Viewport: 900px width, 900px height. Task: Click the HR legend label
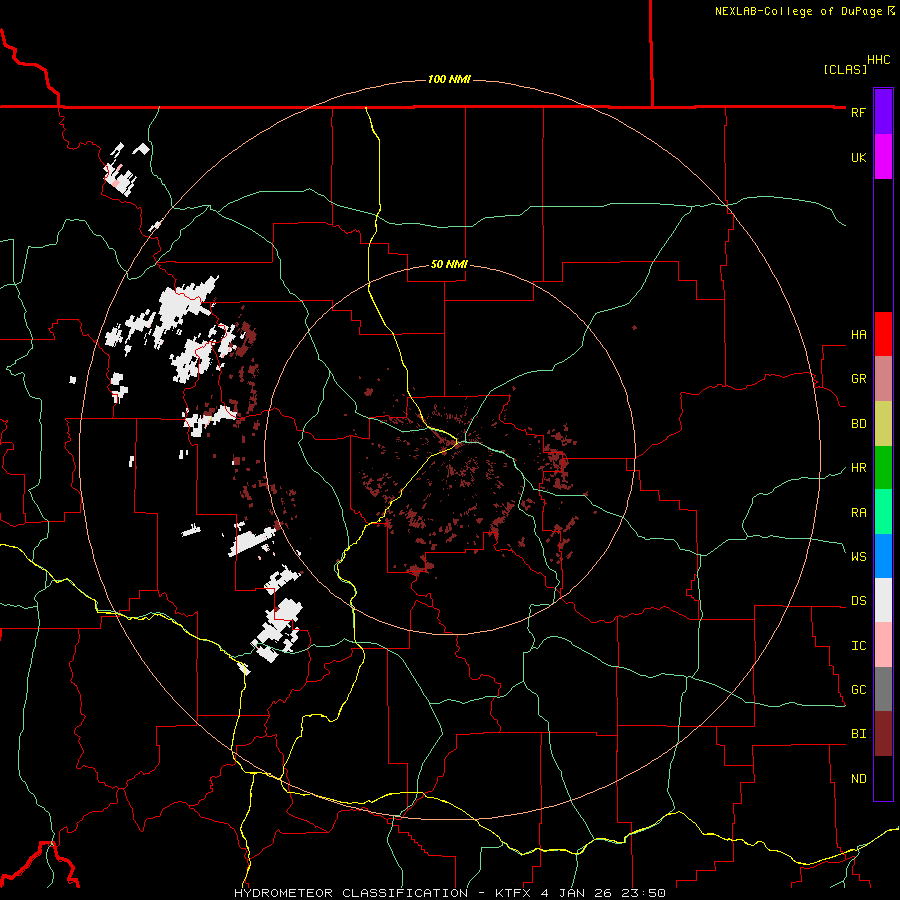[x=858, y=468]
